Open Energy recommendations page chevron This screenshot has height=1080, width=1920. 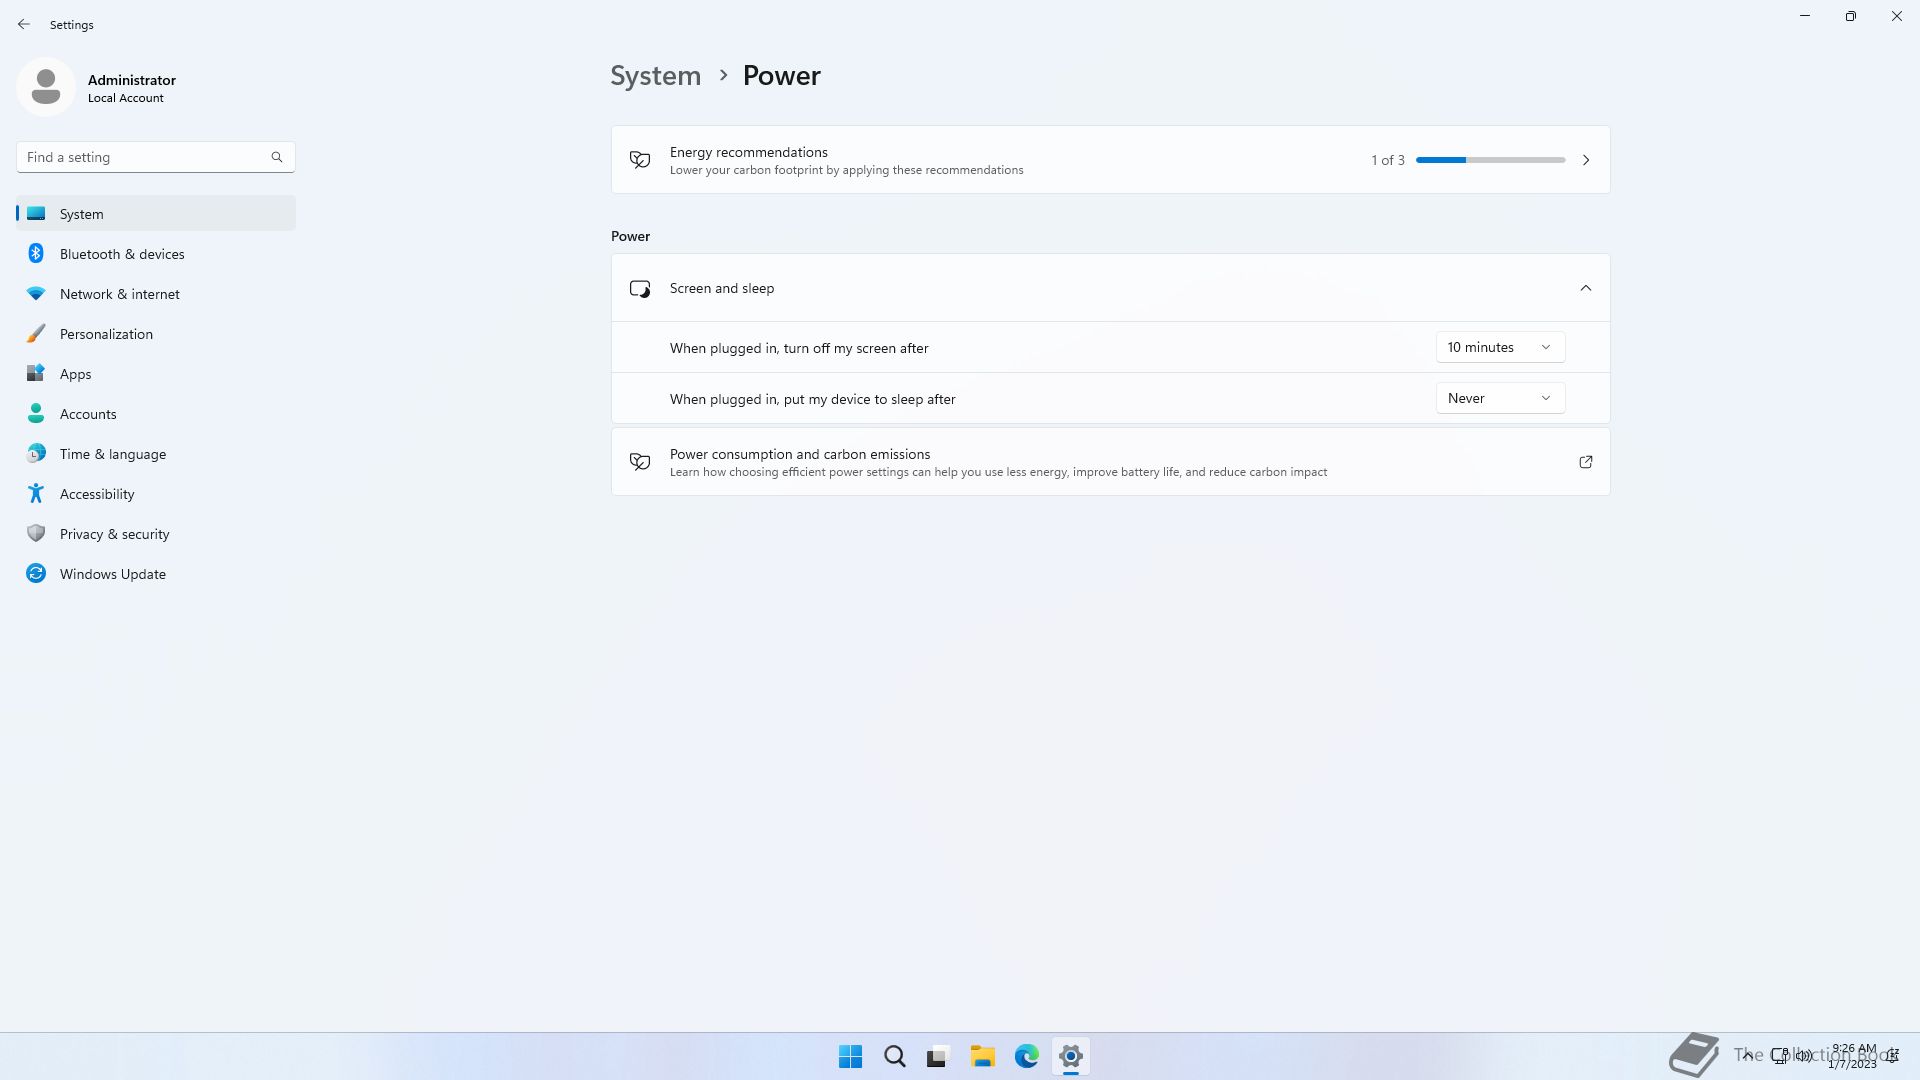1585,160
